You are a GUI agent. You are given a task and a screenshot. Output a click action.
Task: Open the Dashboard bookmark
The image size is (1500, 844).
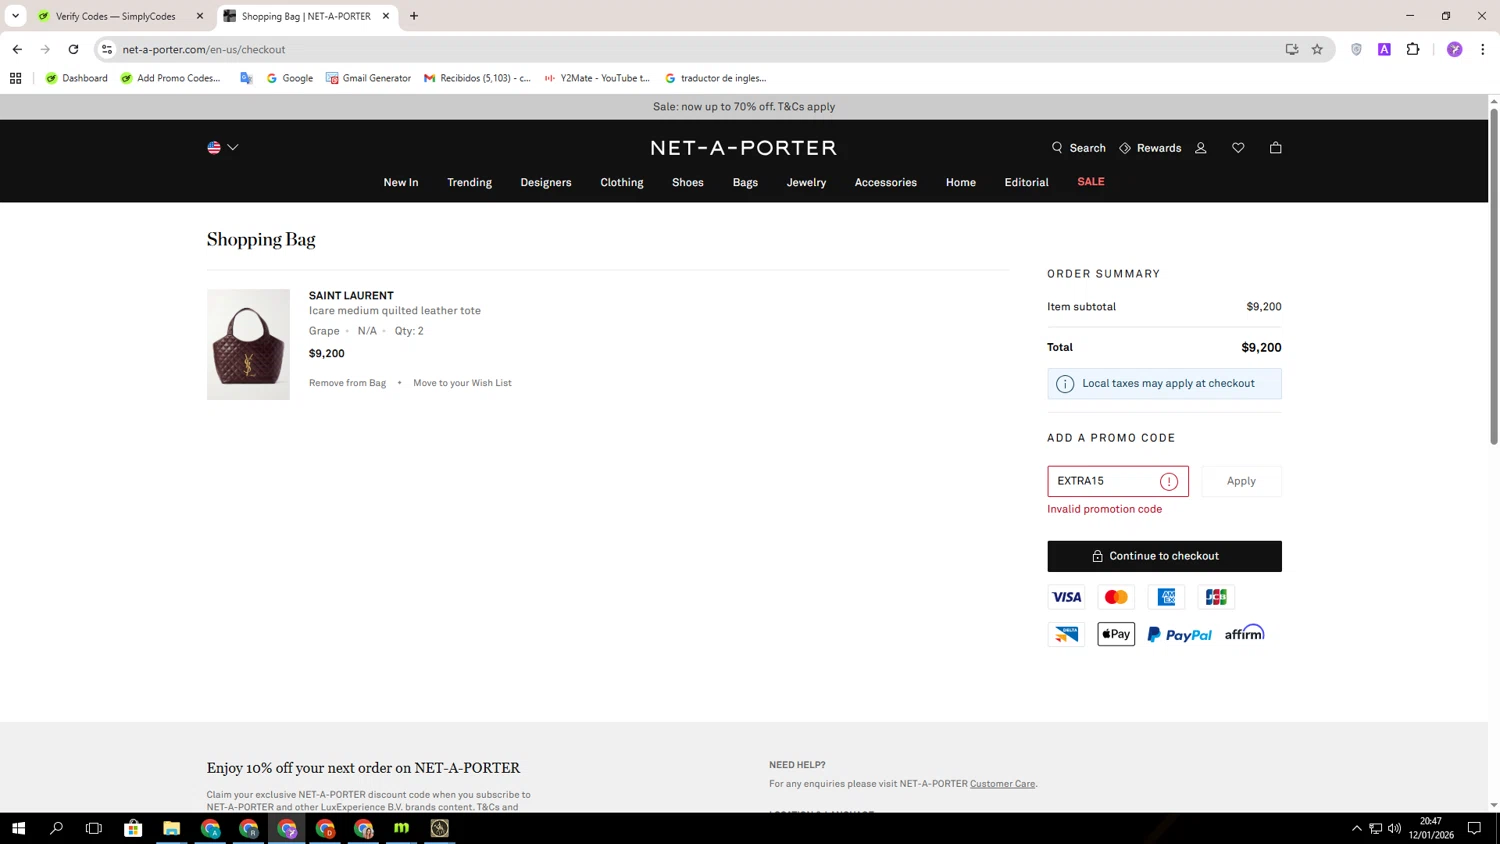(x=76, y=78)
